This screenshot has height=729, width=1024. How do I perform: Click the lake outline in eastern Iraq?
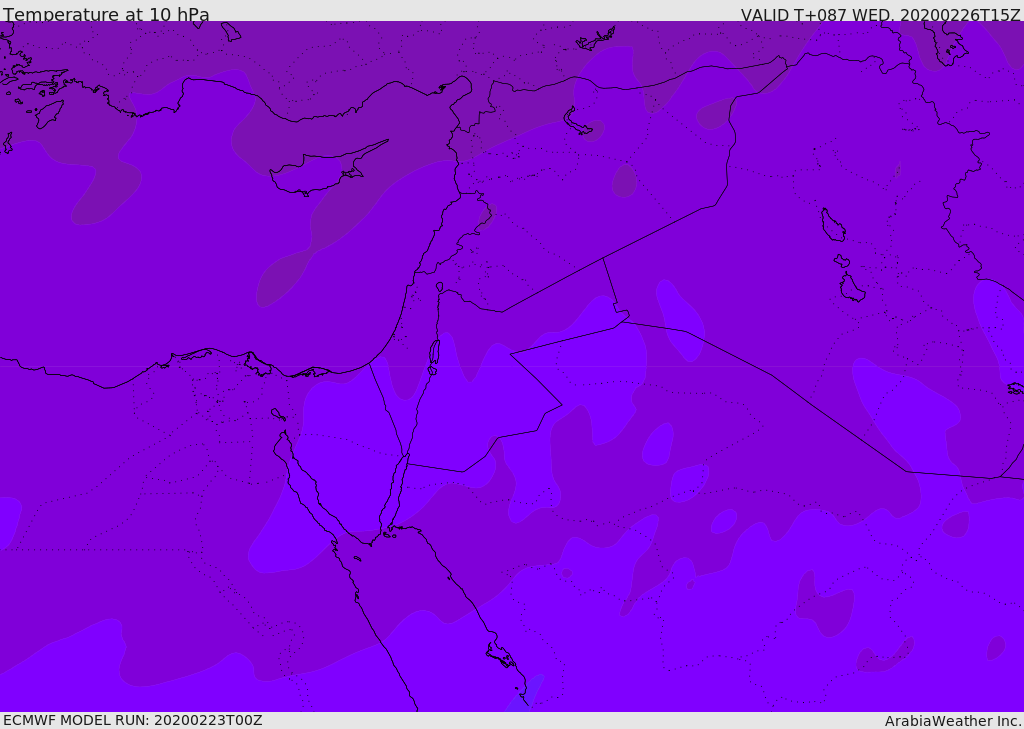pyautogui.click(x=833, y=225)
